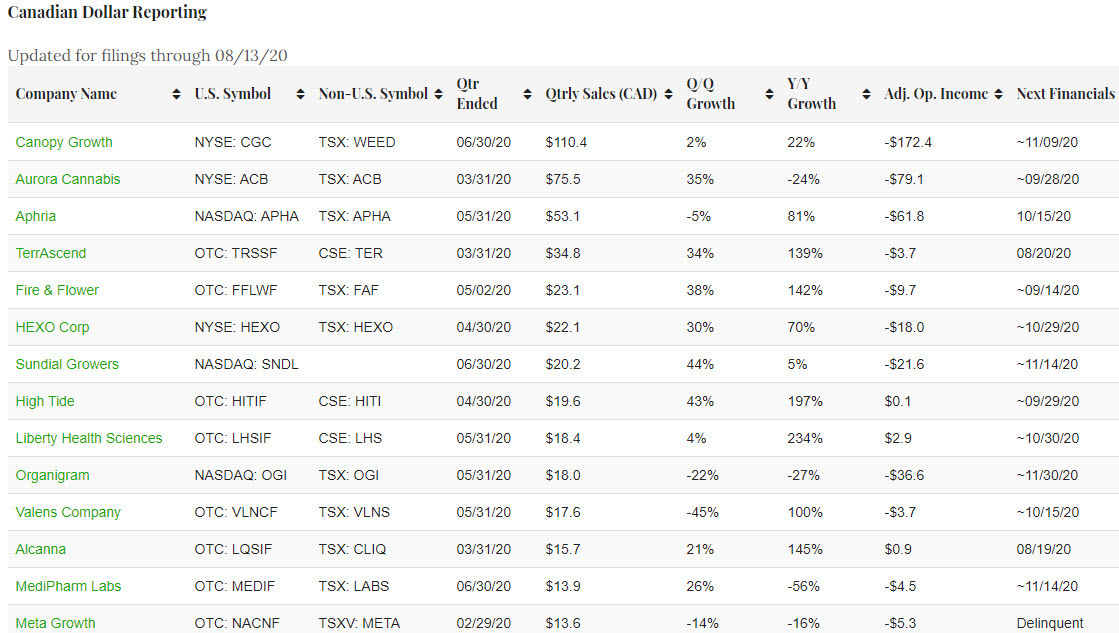Click the Next Financials column header
This screenshot has height=633, width=1119.
pos(1065,94)
